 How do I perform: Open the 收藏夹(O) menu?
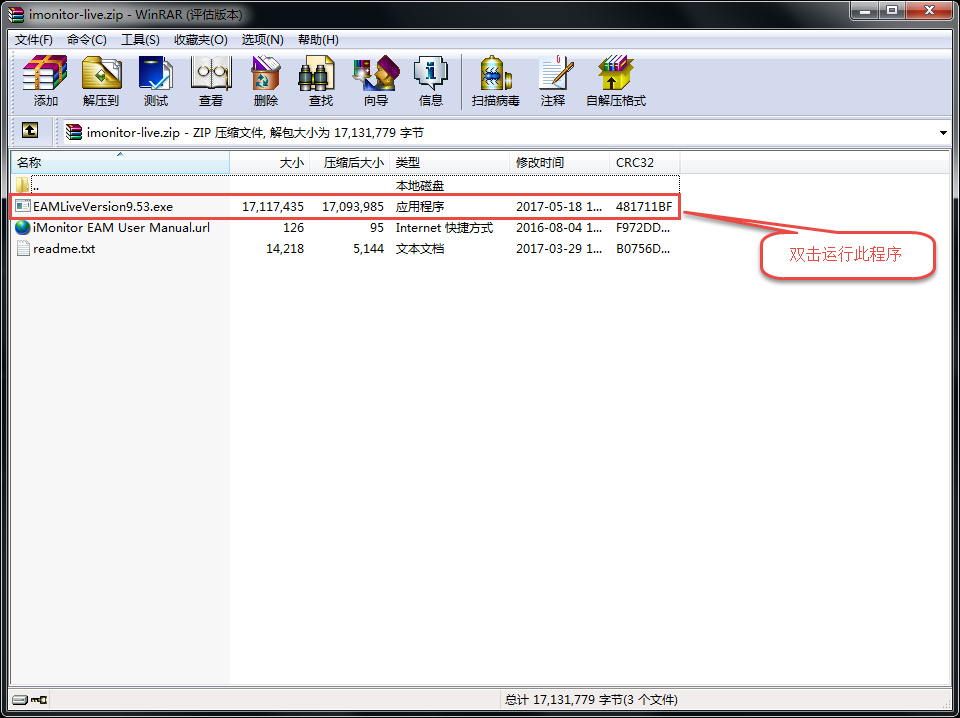(x=201, y=40)
